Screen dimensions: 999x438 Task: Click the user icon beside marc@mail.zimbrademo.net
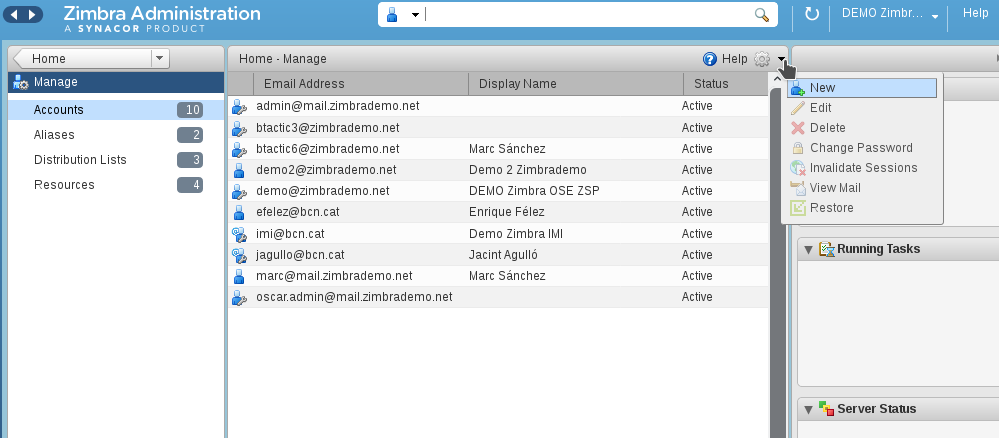239,276
